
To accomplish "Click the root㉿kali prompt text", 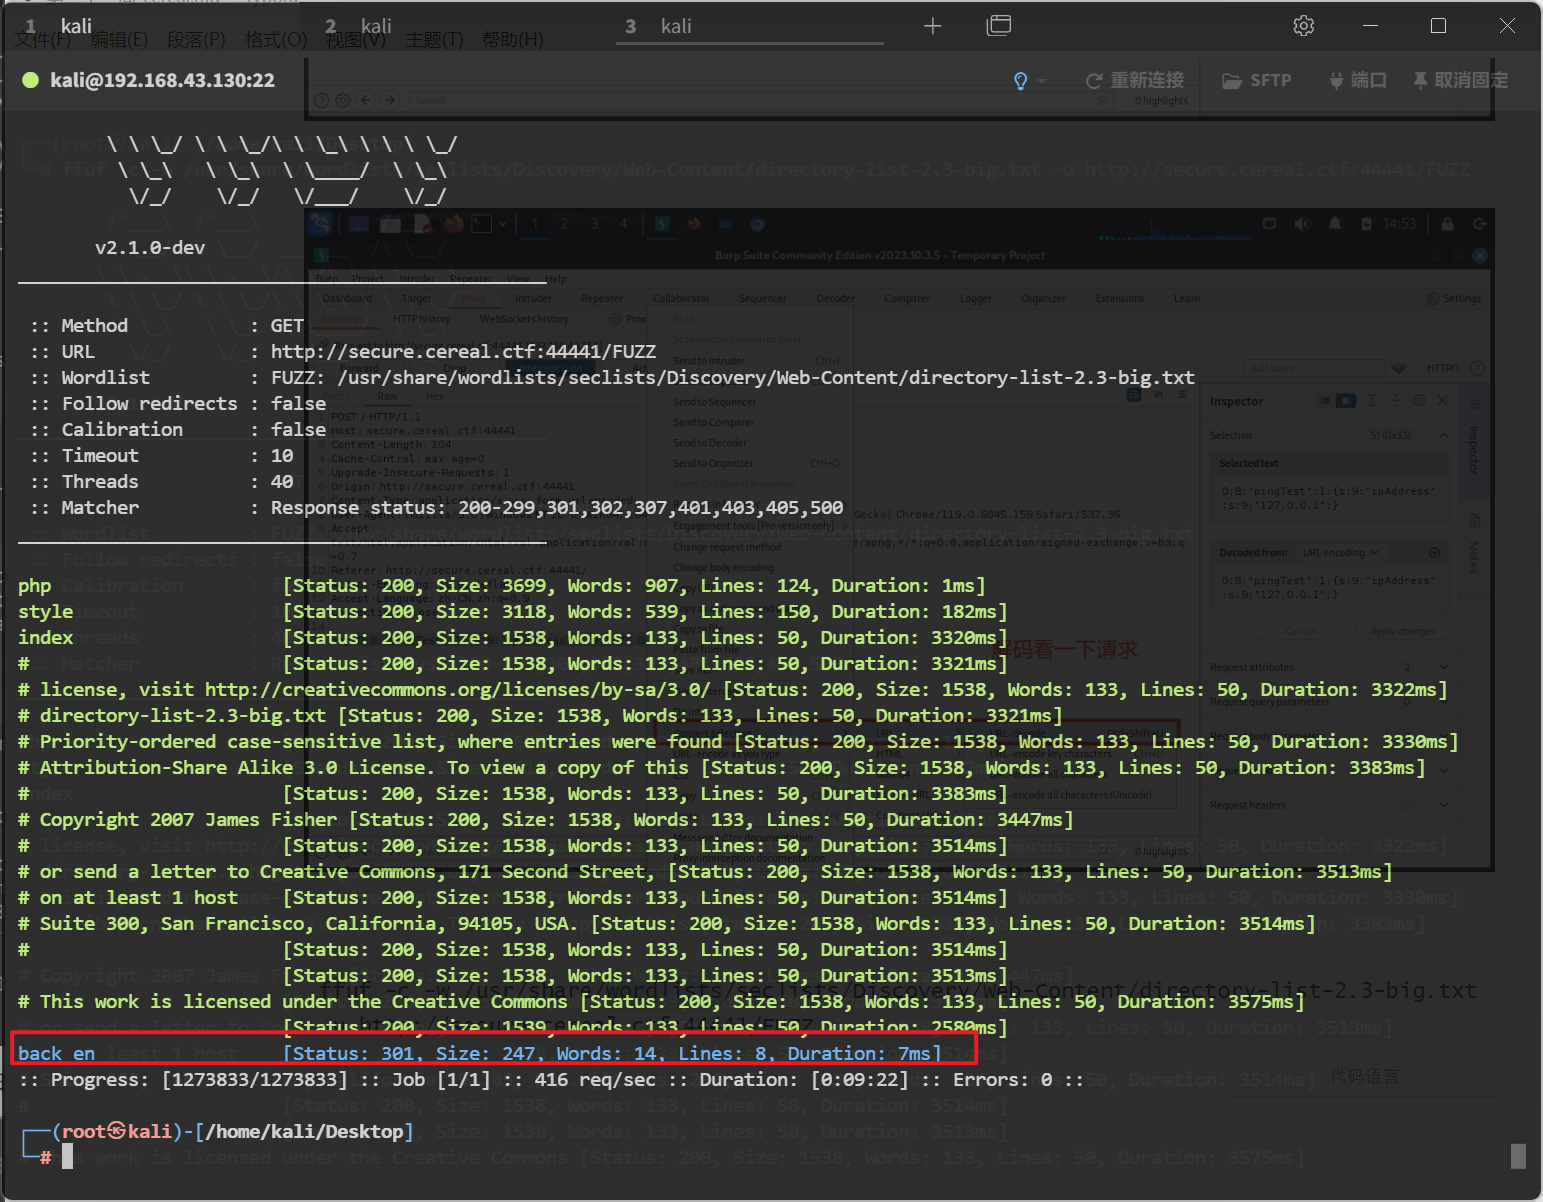I will pyautogui.click(x=116, y=1131).
